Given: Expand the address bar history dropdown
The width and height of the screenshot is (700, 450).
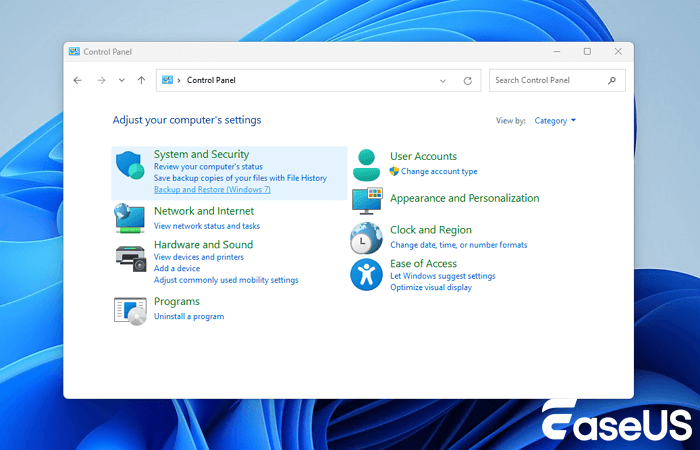Looking at the screenshot, I should (442, 81).
